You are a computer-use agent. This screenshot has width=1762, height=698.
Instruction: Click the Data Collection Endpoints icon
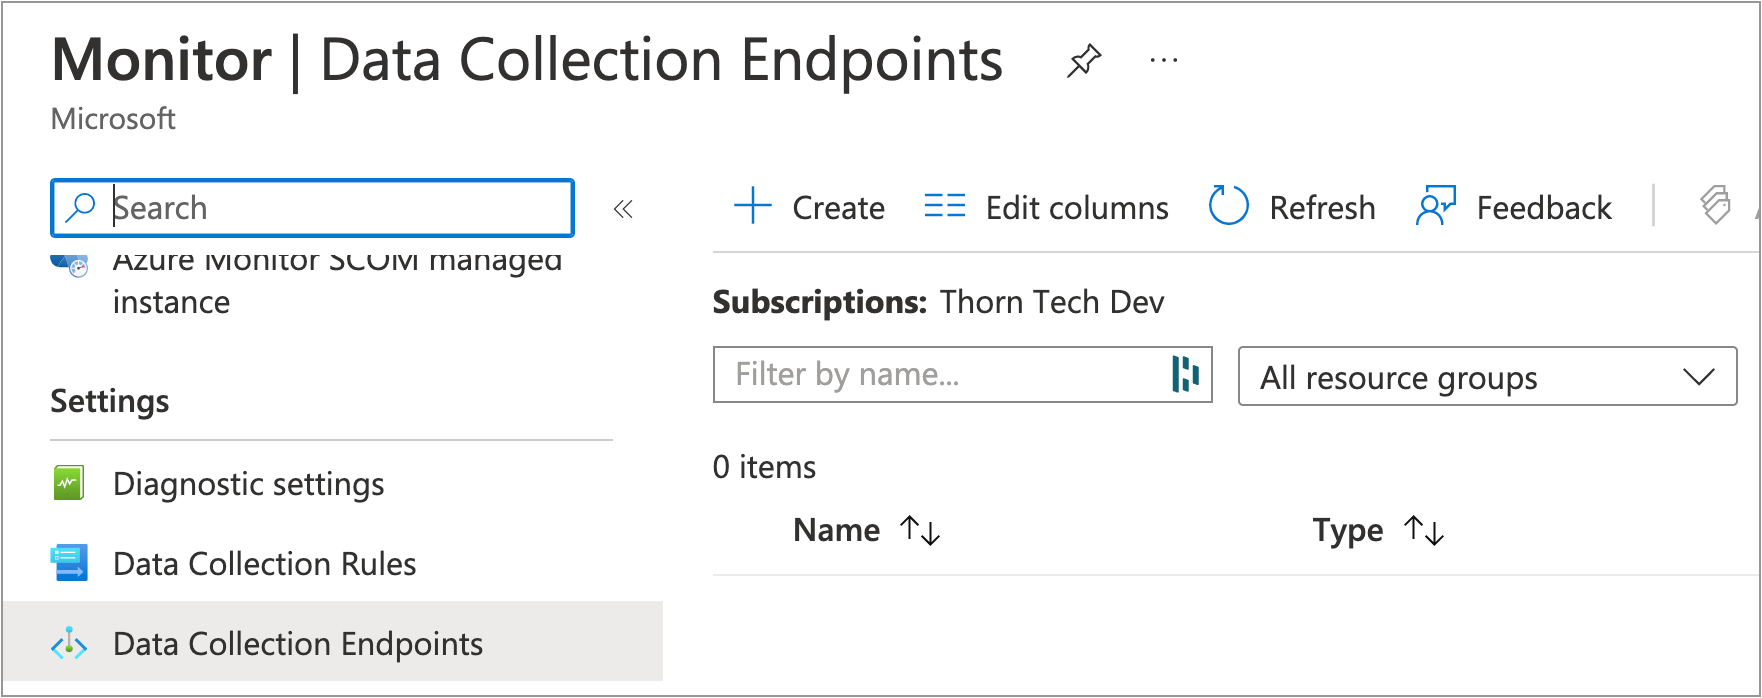(x=69, y=644)
